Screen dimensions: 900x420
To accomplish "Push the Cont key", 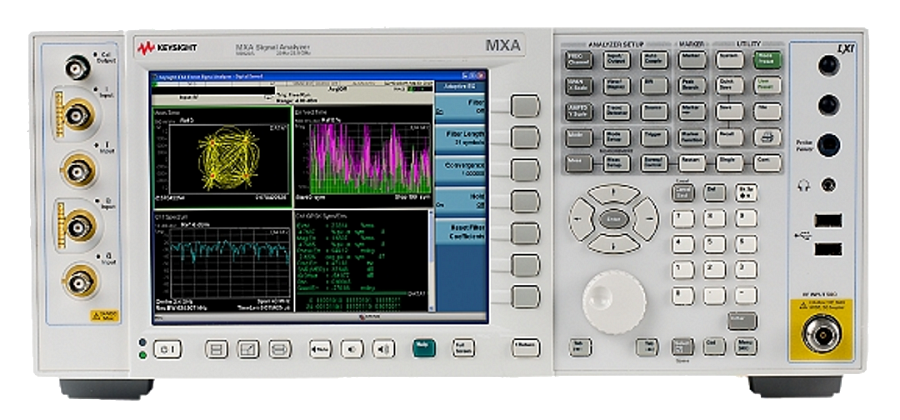I will [x=767, y=164].
